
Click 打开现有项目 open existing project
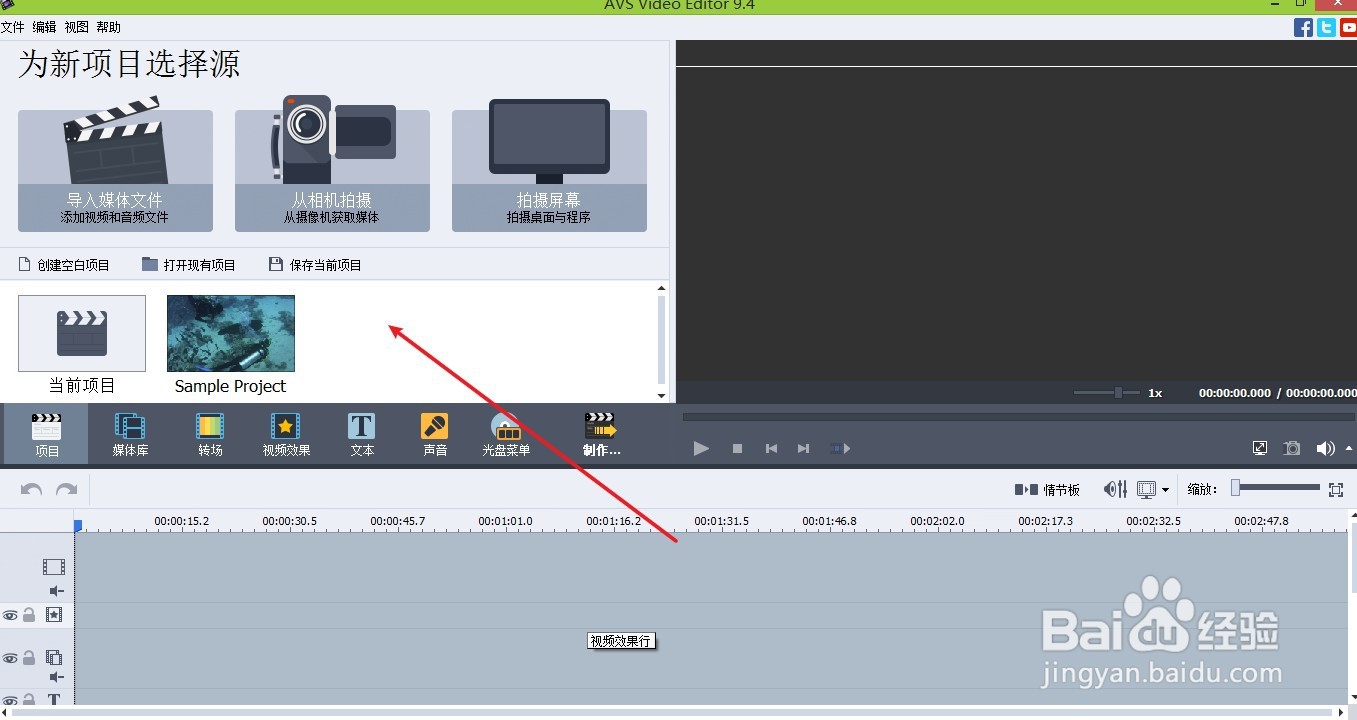tap(189, 265)
